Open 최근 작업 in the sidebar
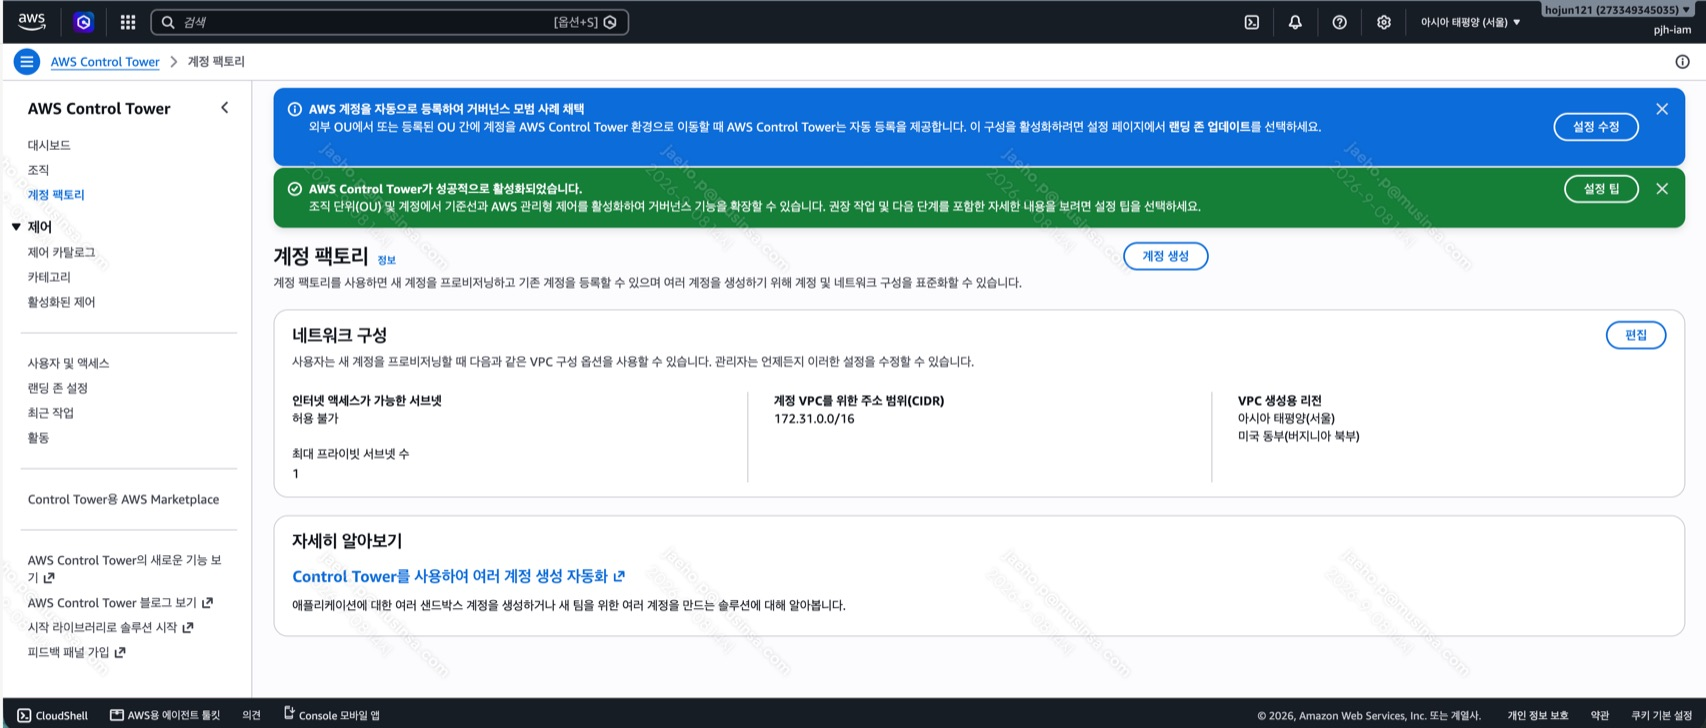The width and height of the screenshot is (1706, 728). pyautogui.click(x=50, y=413)
